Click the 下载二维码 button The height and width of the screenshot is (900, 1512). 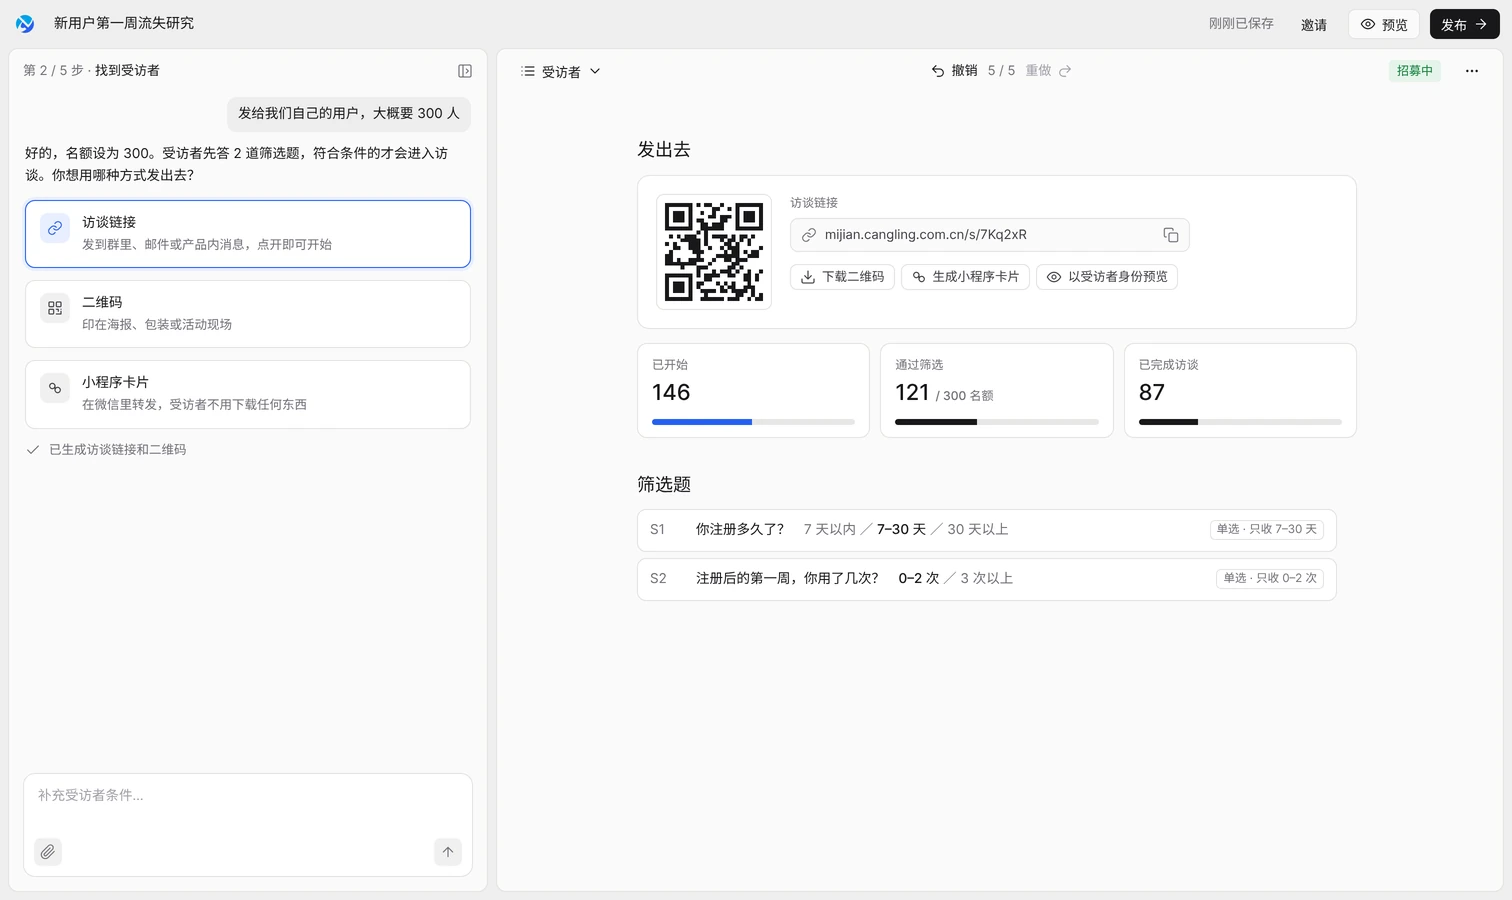[842, 277]
